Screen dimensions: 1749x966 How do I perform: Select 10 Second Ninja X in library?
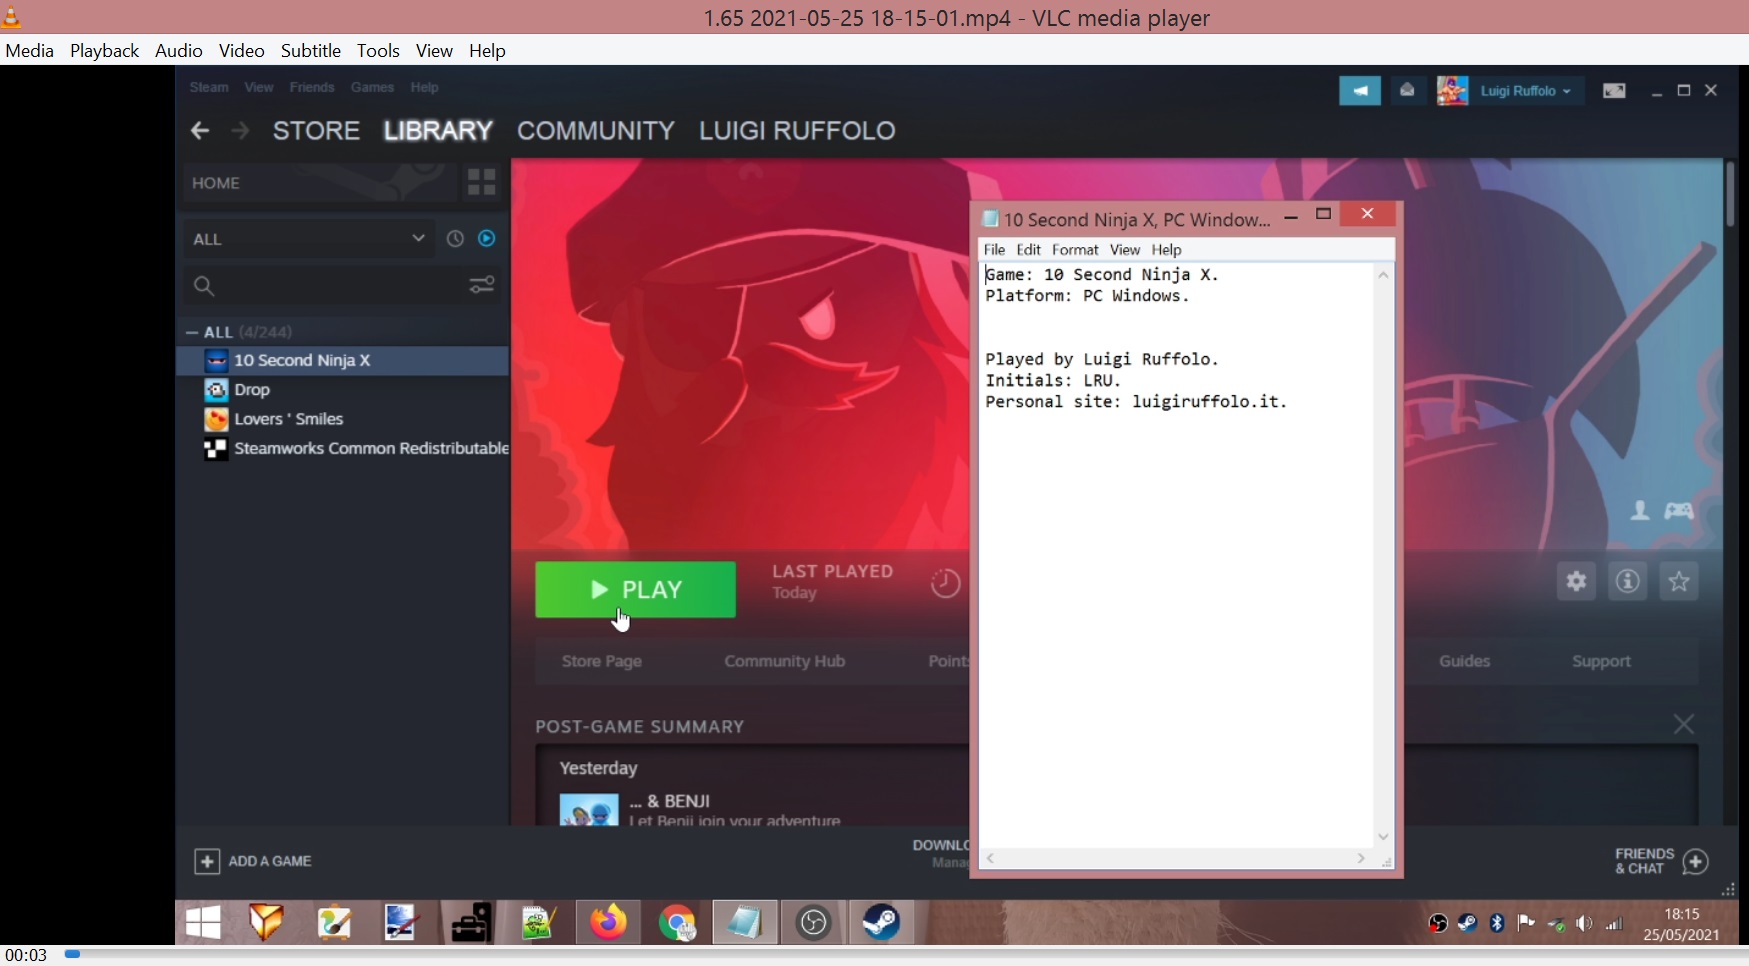pyautogui.click(x=343, y=360)
